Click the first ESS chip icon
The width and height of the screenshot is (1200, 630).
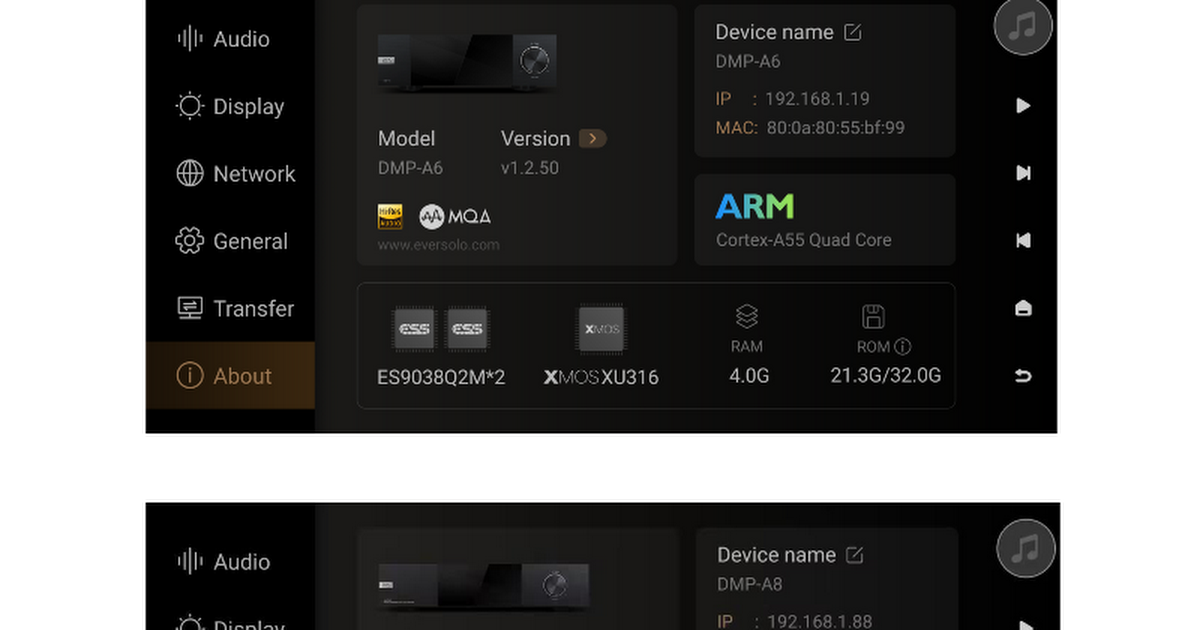415,329
